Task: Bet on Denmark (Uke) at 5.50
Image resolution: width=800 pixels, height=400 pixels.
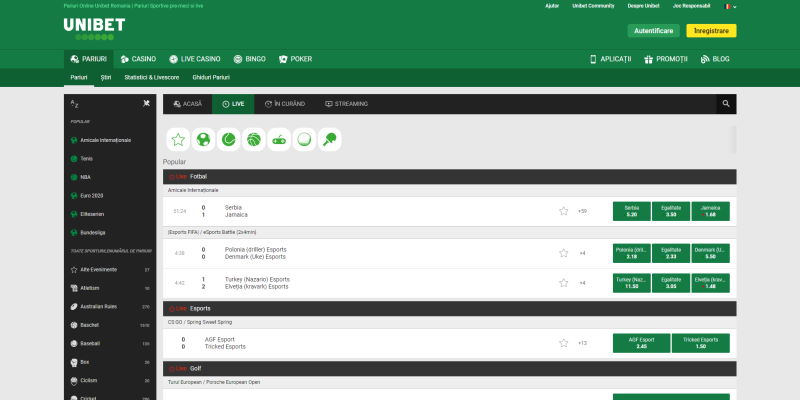Action: coord(710,253)
